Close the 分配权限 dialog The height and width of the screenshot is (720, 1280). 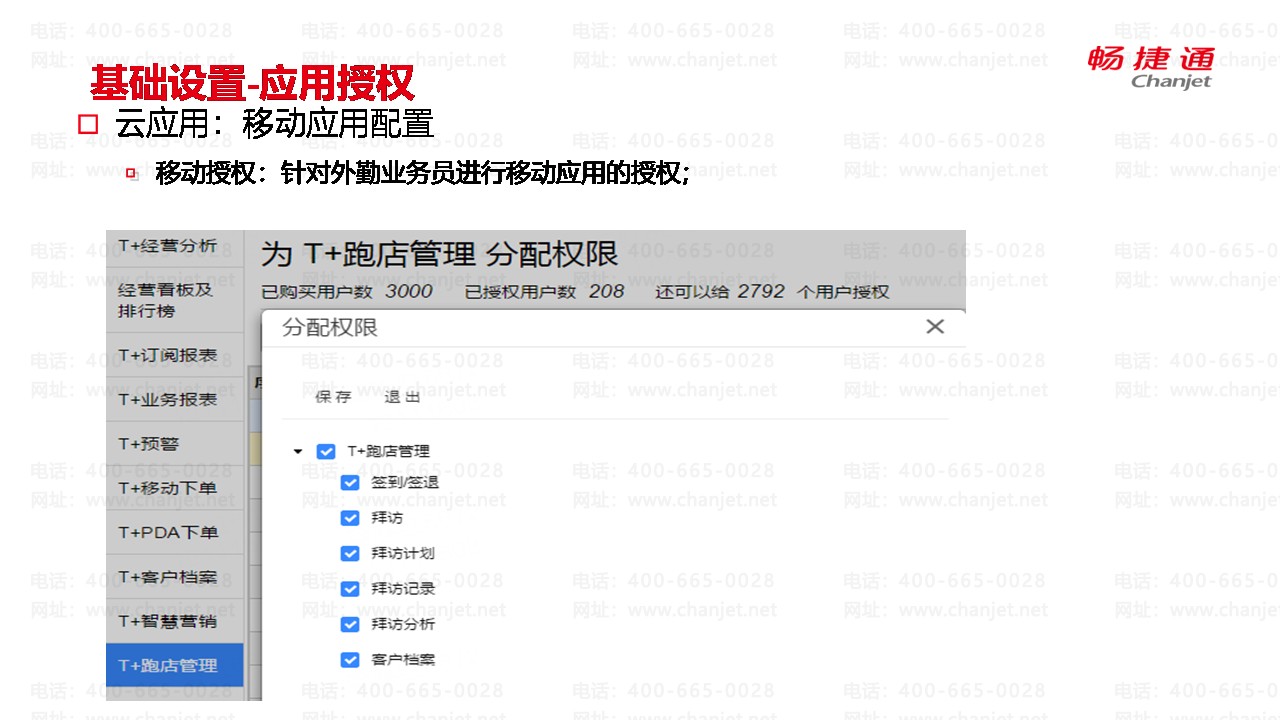[x=935, y=327]
